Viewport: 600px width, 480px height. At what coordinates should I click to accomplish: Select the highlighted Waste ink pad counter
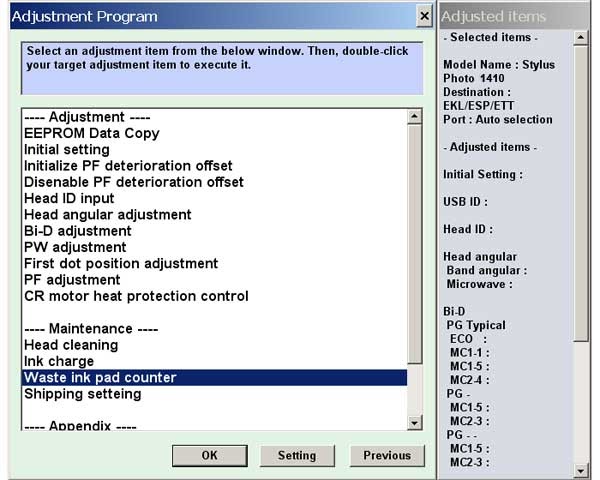[215, 377]
